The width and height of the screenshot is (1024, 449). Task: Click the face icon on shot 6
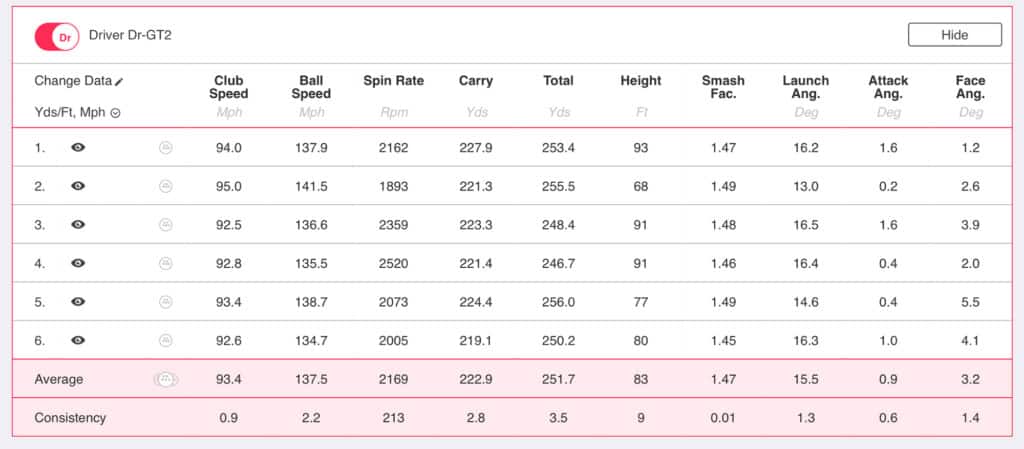166,340
